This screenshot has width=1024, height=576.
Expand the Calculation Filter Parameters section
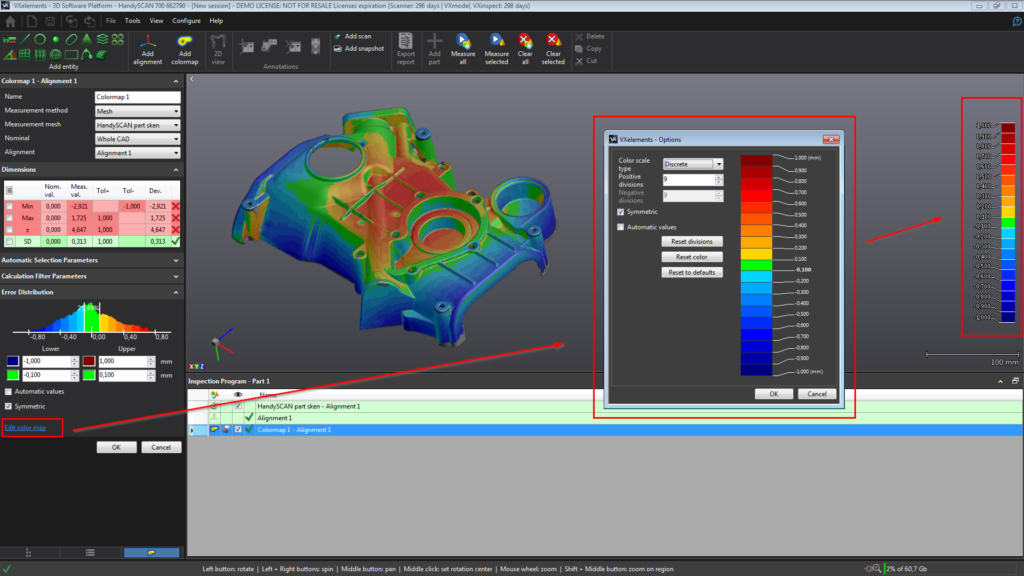coord(92,276)
